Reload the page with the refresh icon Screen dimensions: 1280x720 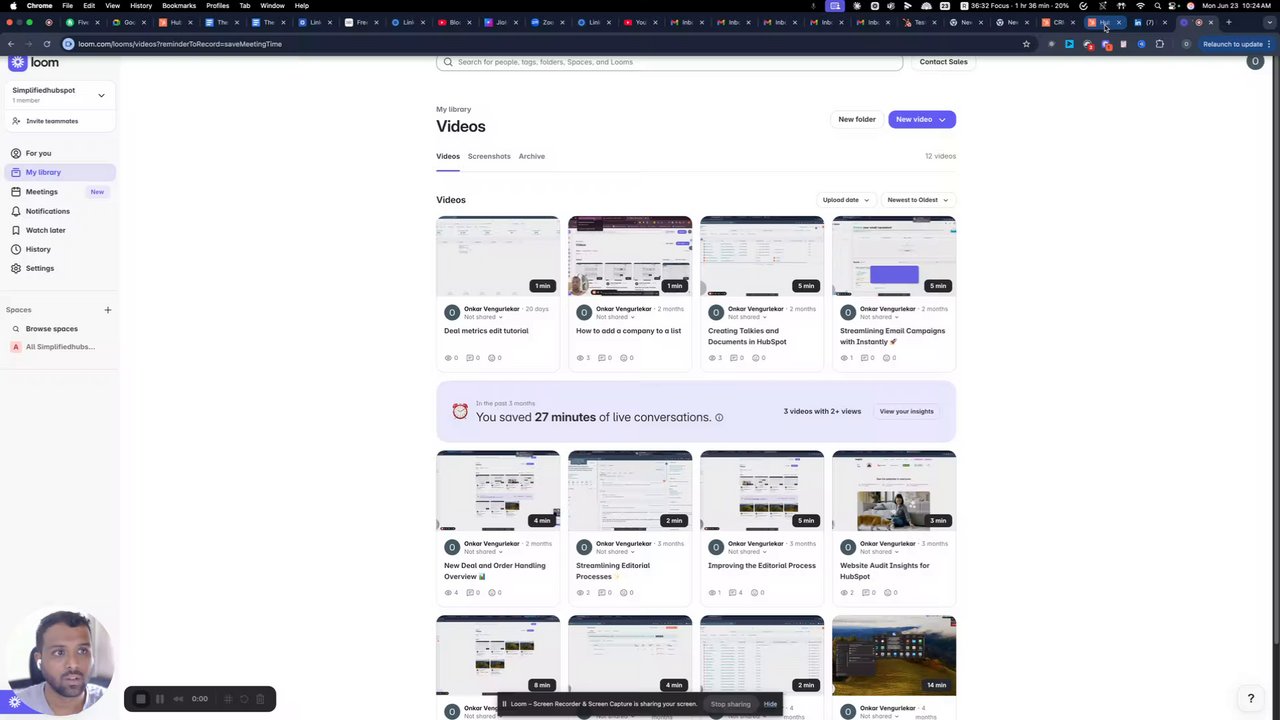click(46, 44)
